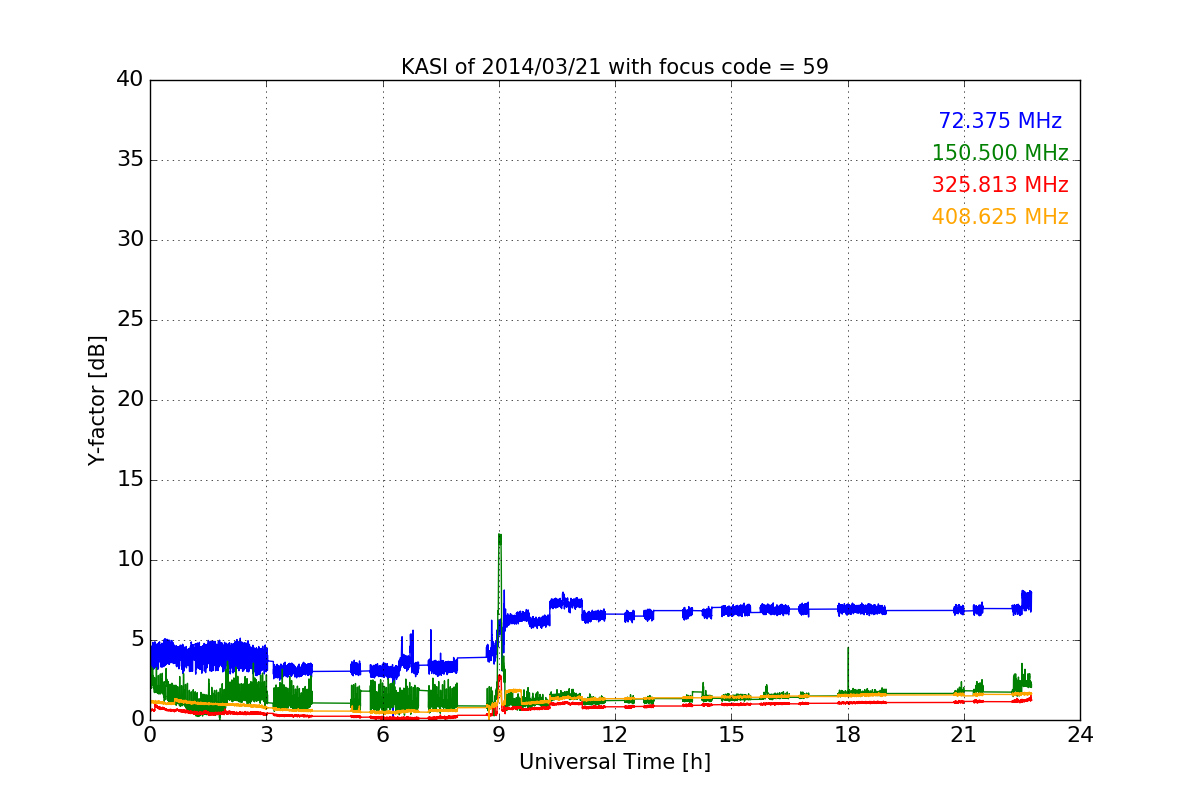This screenshot has height=800, width=1200.
Task: Click the x-axis tick label 6
Action: [x=383, y=735]
